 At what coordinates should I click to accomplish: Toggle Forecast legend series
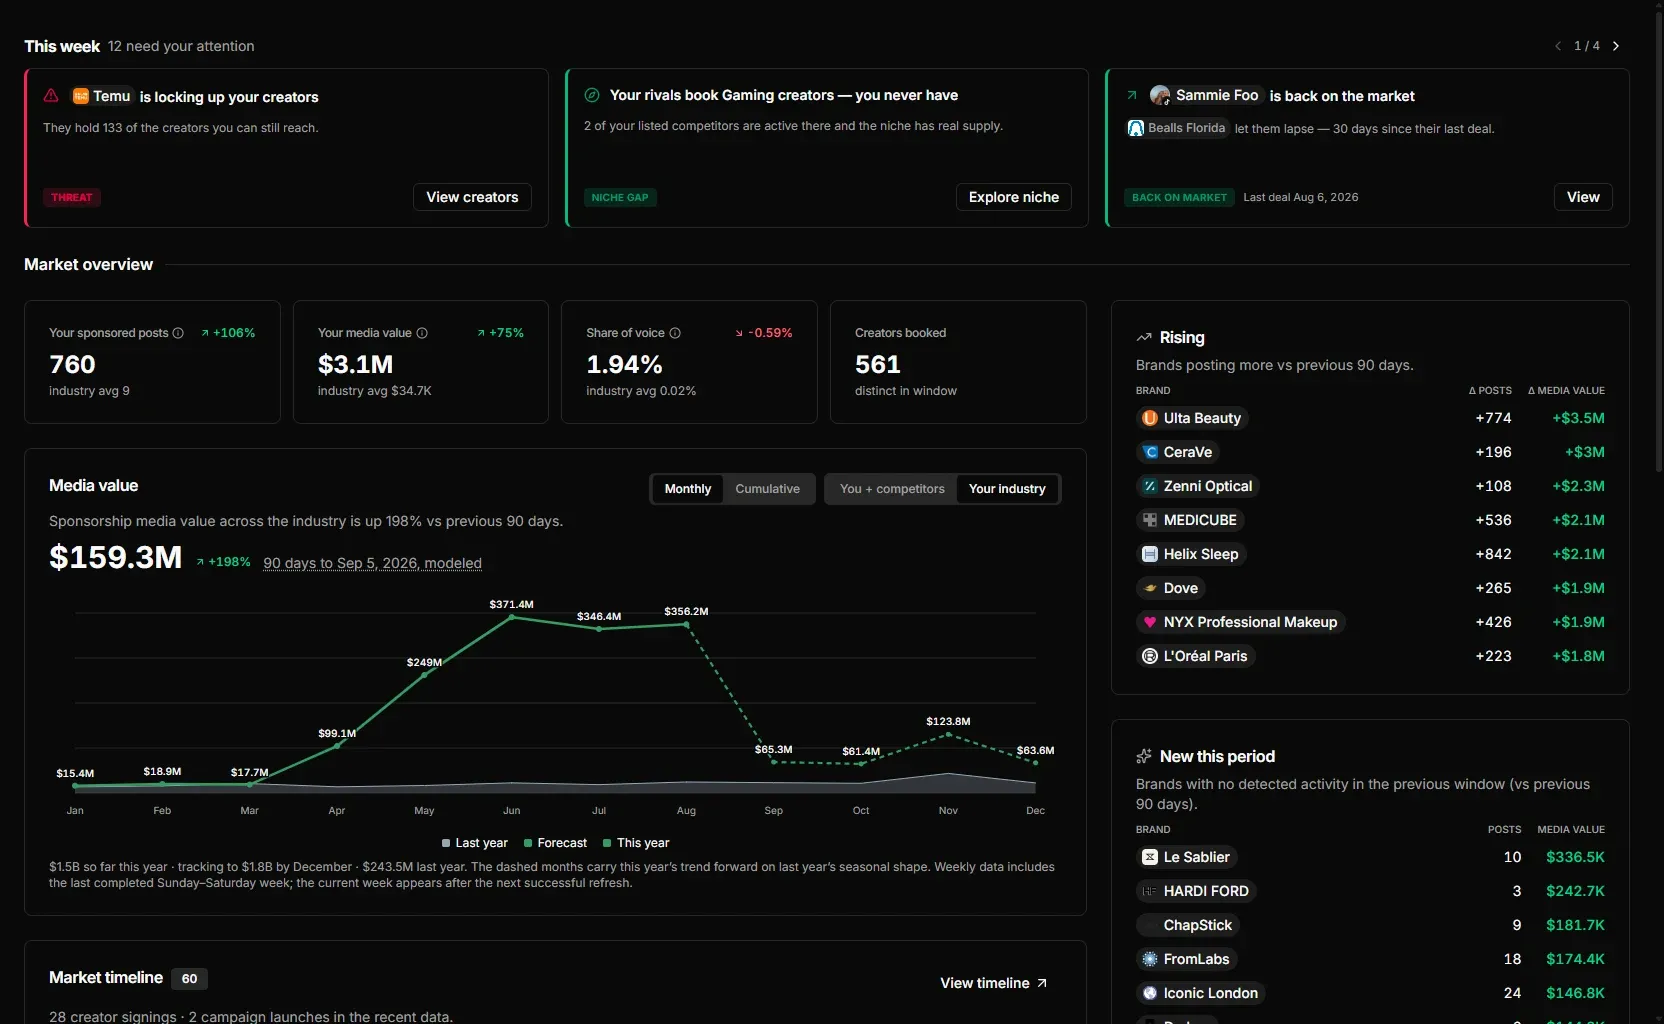556,843
